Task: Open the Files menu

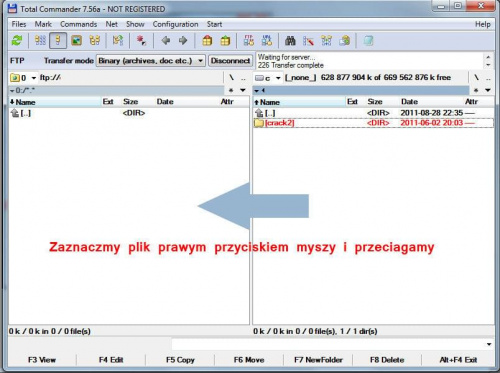Action: click(x=19, y=24)
